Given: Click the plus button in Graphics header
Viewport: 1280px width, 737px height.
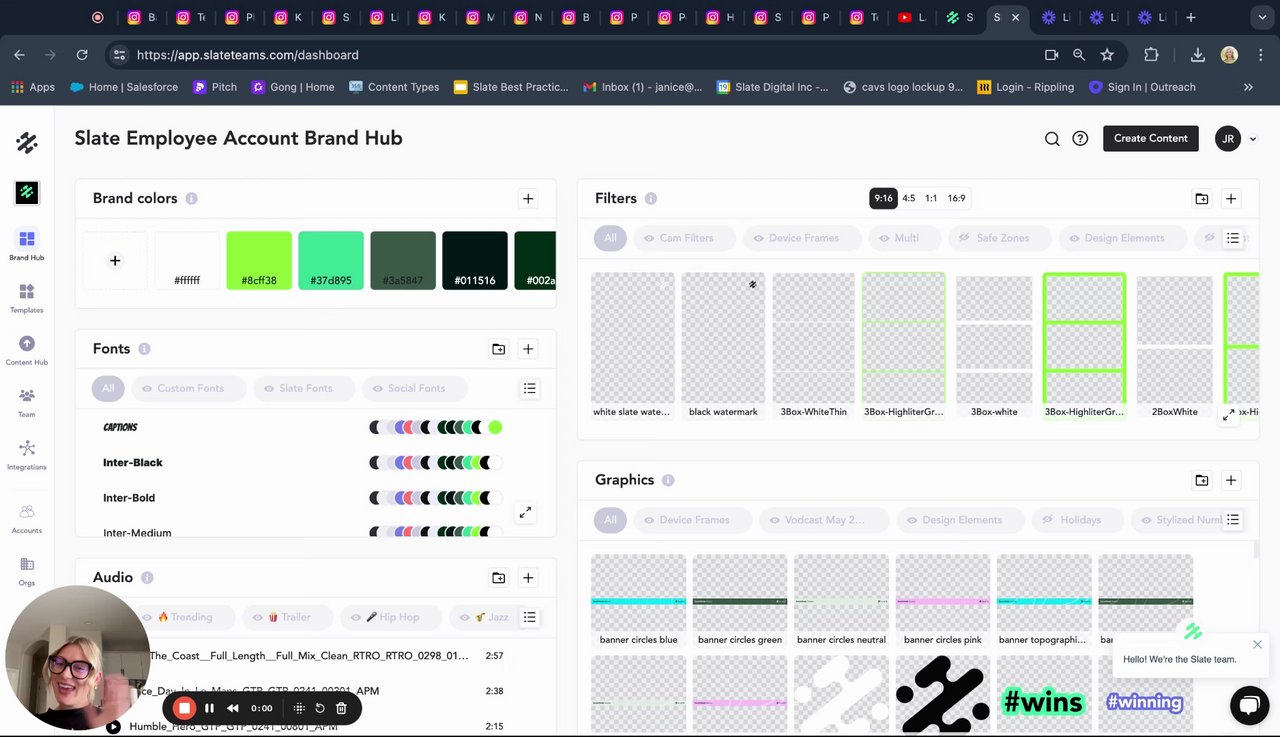Looking at the screenshot, I should pos(1231,480).
